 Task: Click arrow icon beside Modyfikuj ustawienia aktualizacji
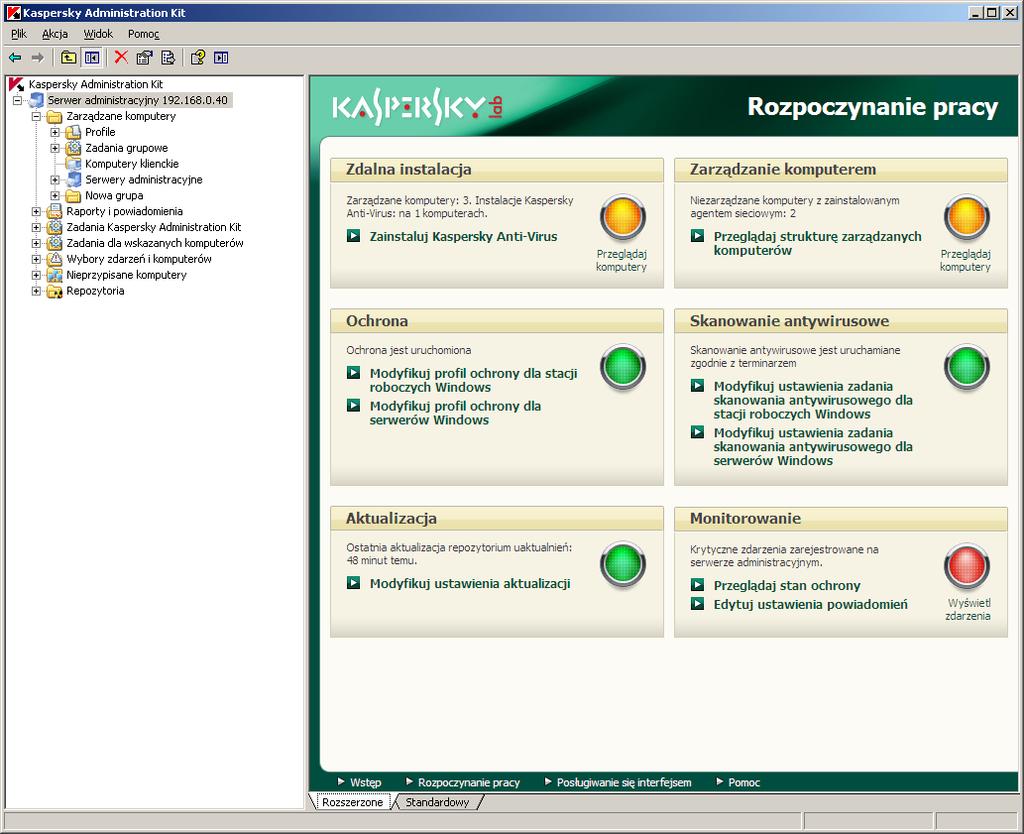pyautogui.click(x=353, y=583)
